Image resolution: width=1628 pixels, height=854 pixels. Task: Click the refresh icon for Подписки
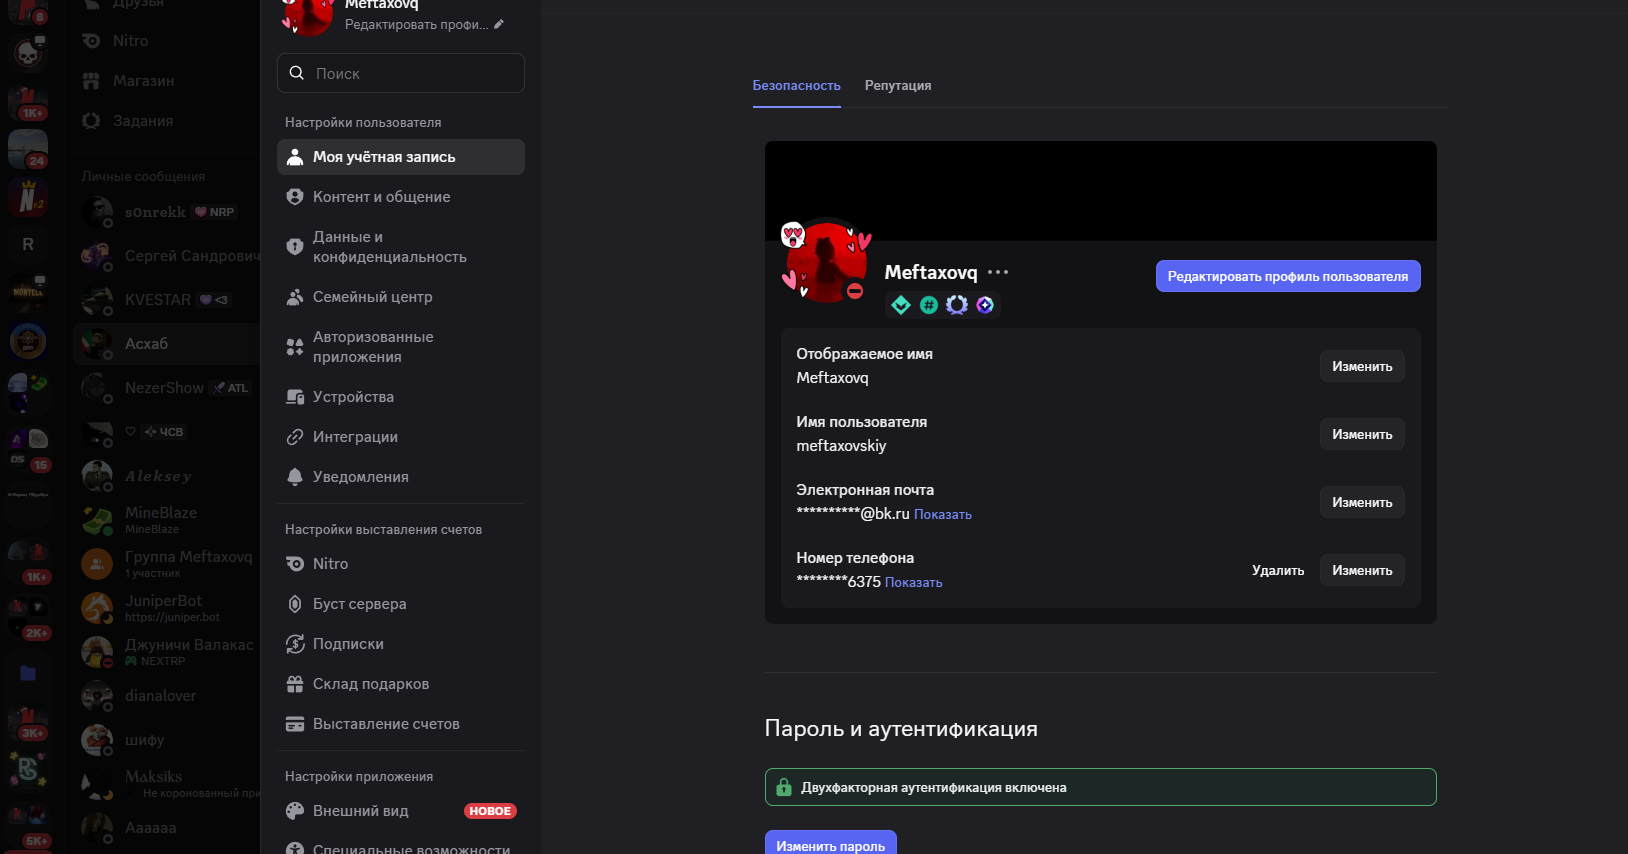click(x=295, y=644)
